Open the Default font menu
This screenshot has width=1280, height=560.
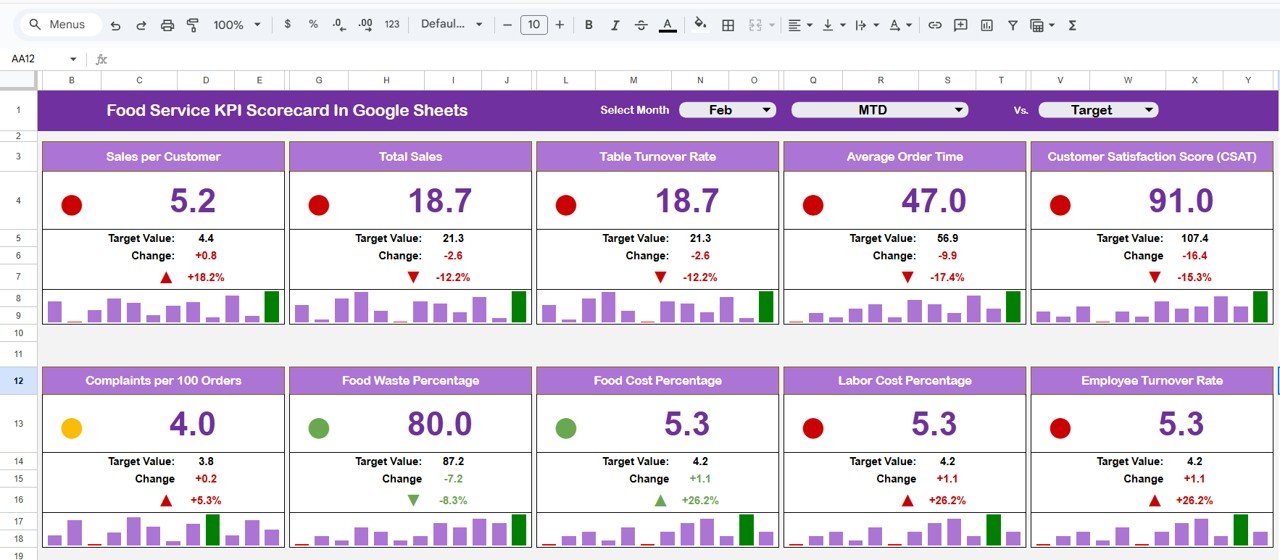(x=451, y=25)
